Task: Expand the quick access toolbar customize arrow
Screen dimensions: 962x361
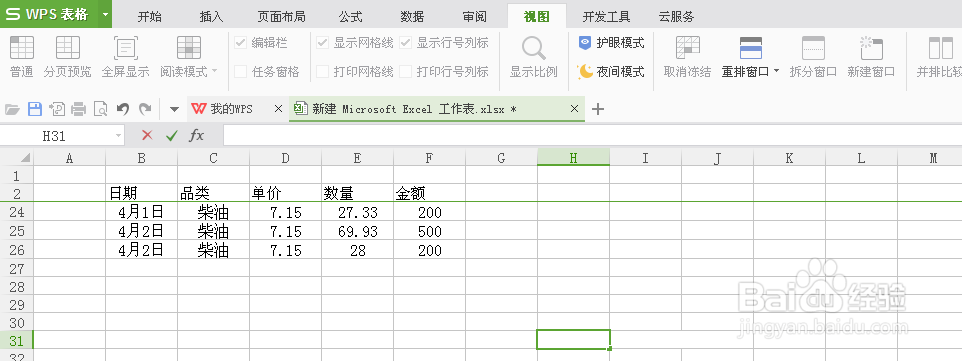Action: click(174, 109)
